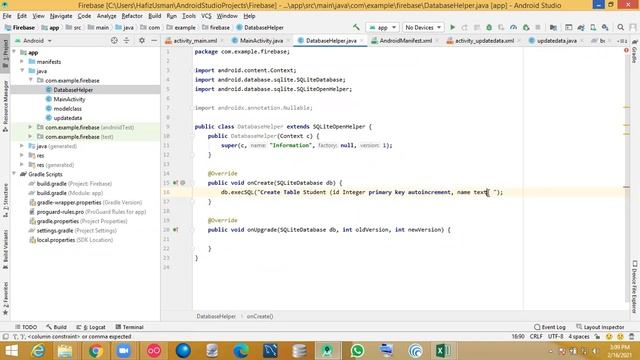This screenshot has width=640, height=360.
Task: Open the Event Log
Action: coord(550,327)
